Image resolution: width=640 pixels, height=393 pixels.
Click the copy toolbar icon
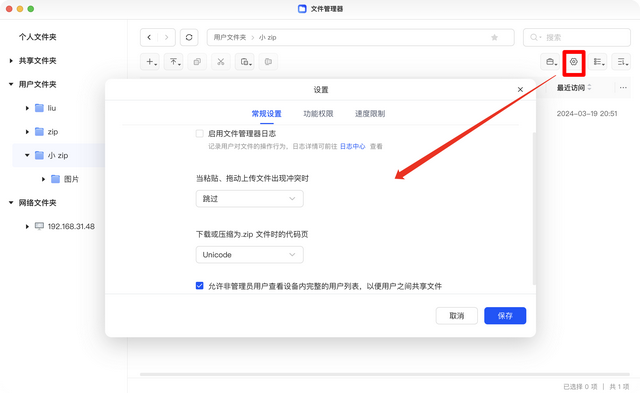click(x=197, y=62)
